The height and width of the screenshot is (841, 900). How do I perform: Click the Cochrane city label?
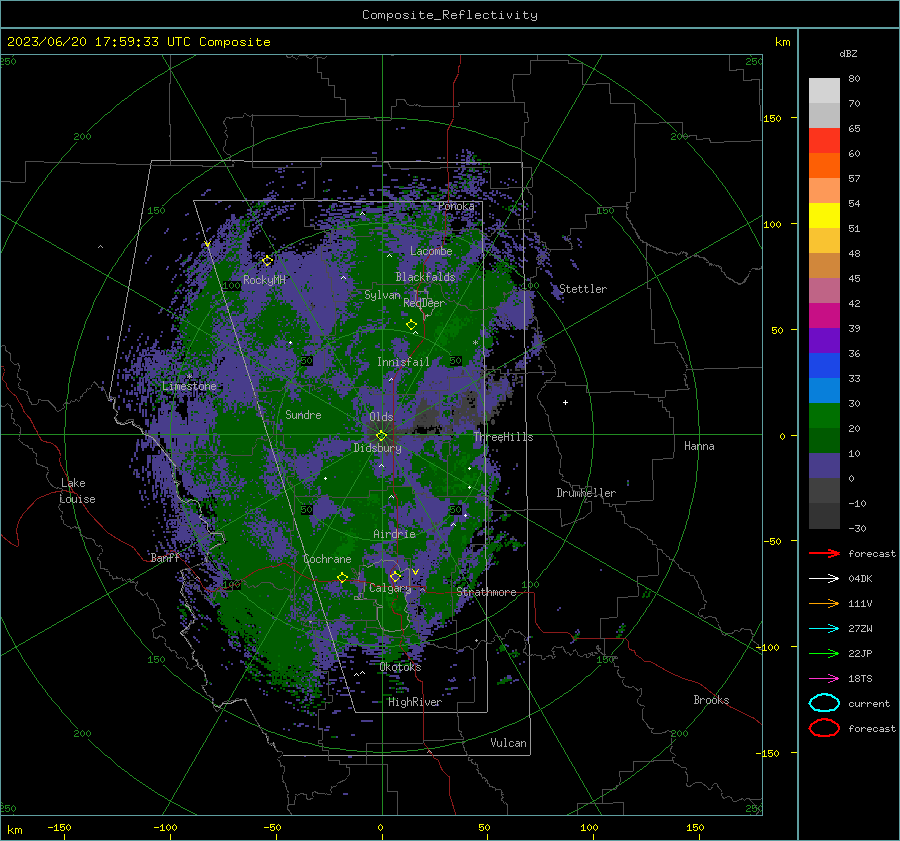click(327, 559)
